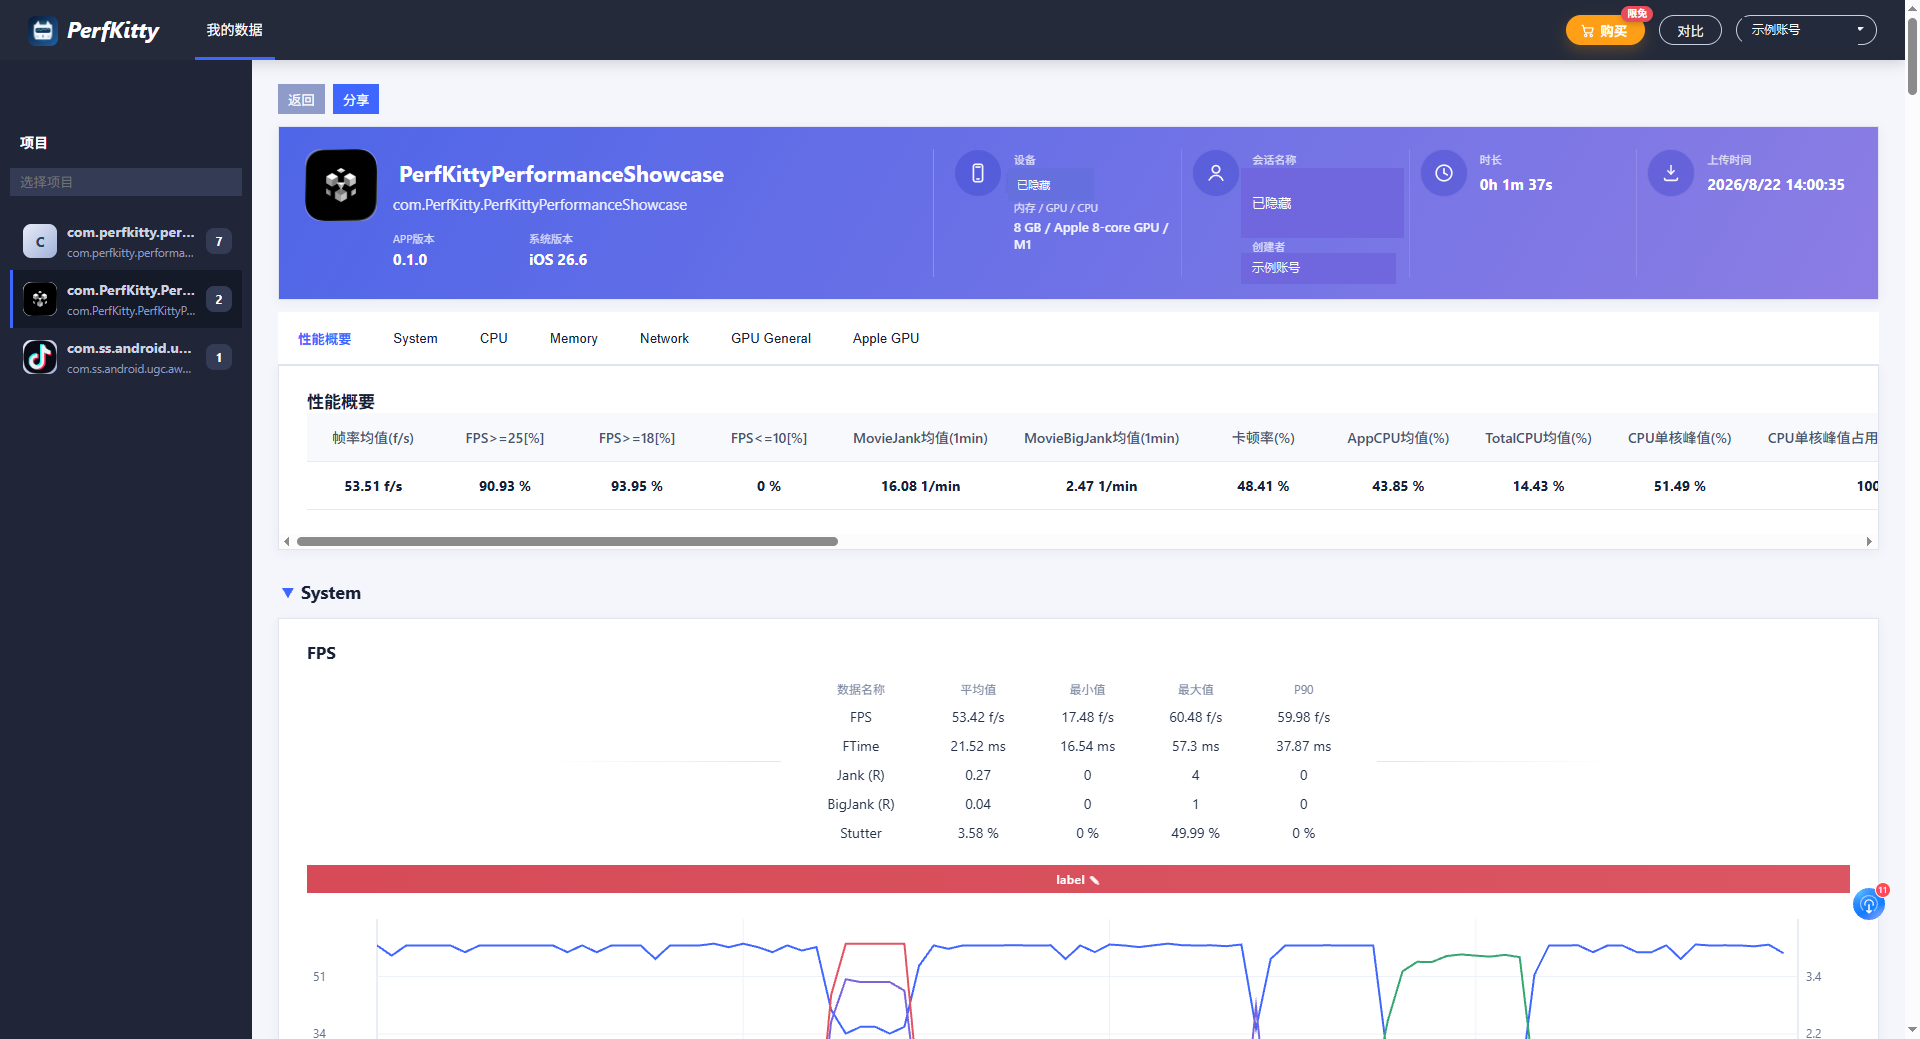
Task: Click the hidden session name field 已隐藏
Action: coord(1322,203)
